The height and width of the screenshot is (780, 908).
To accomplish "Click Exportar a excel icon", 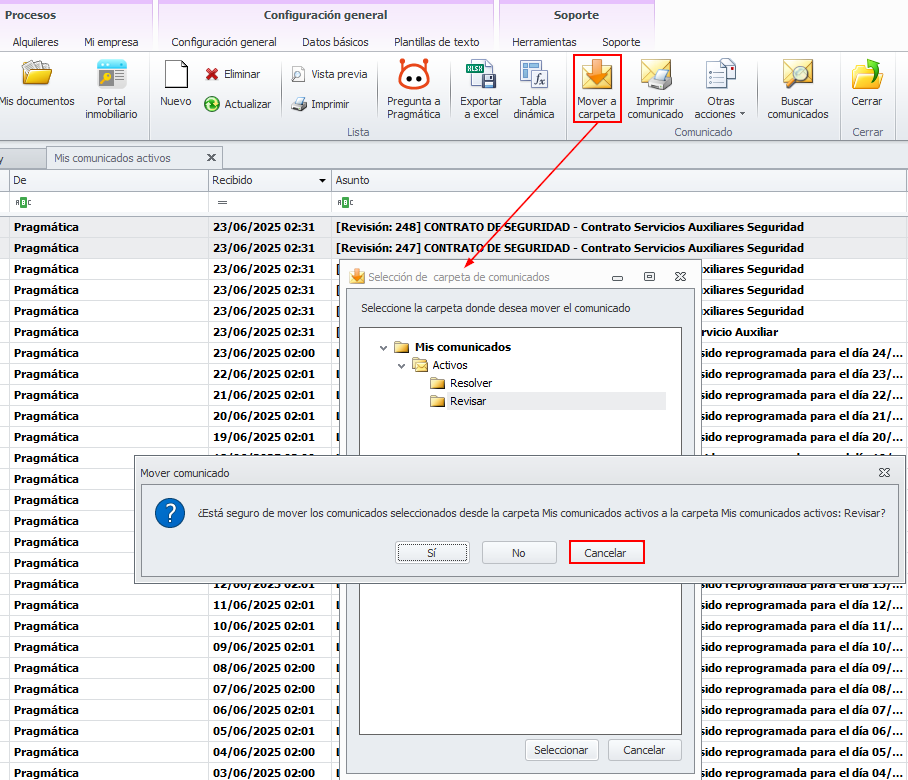I will pyautogui.click(x=481, y=74).
